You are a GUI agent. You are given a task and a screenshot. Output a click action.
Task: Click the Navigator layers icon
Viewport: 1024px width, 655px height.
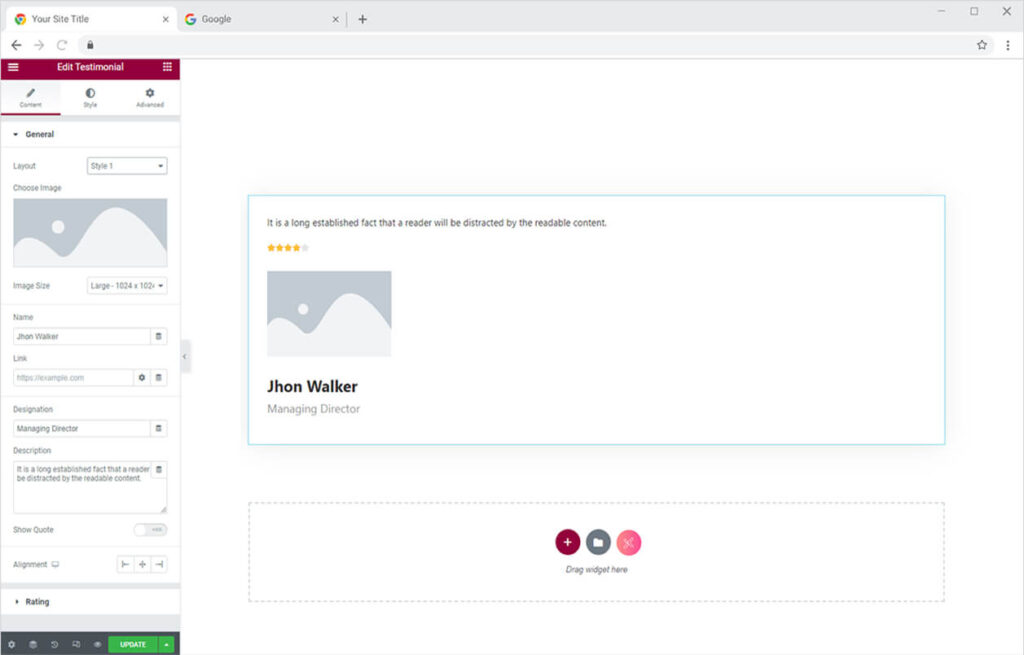[33, 645]
